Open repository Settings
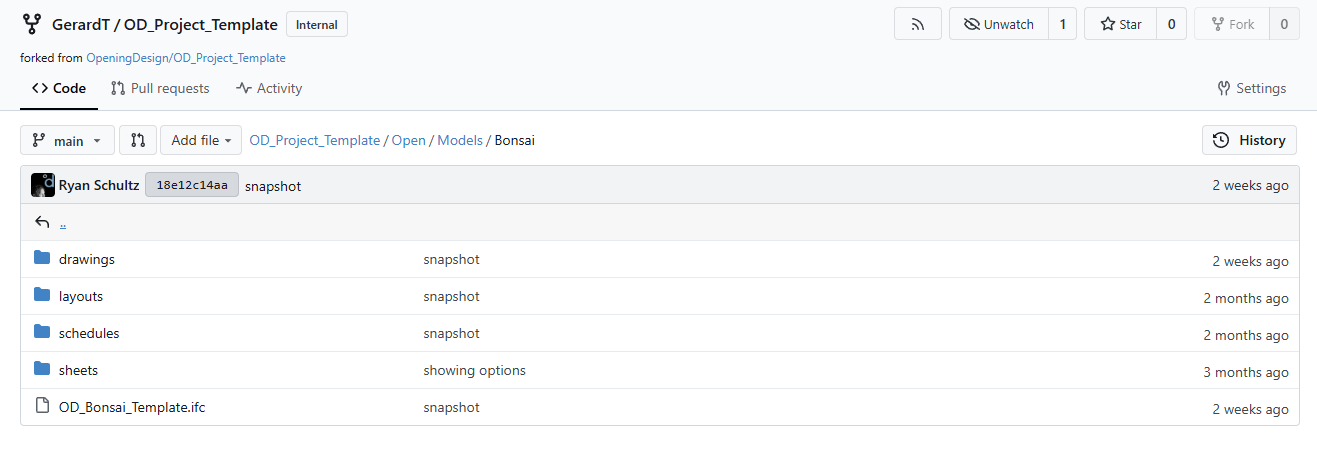The height and width of the screenshot is (456, 1317). point(1251,88)
